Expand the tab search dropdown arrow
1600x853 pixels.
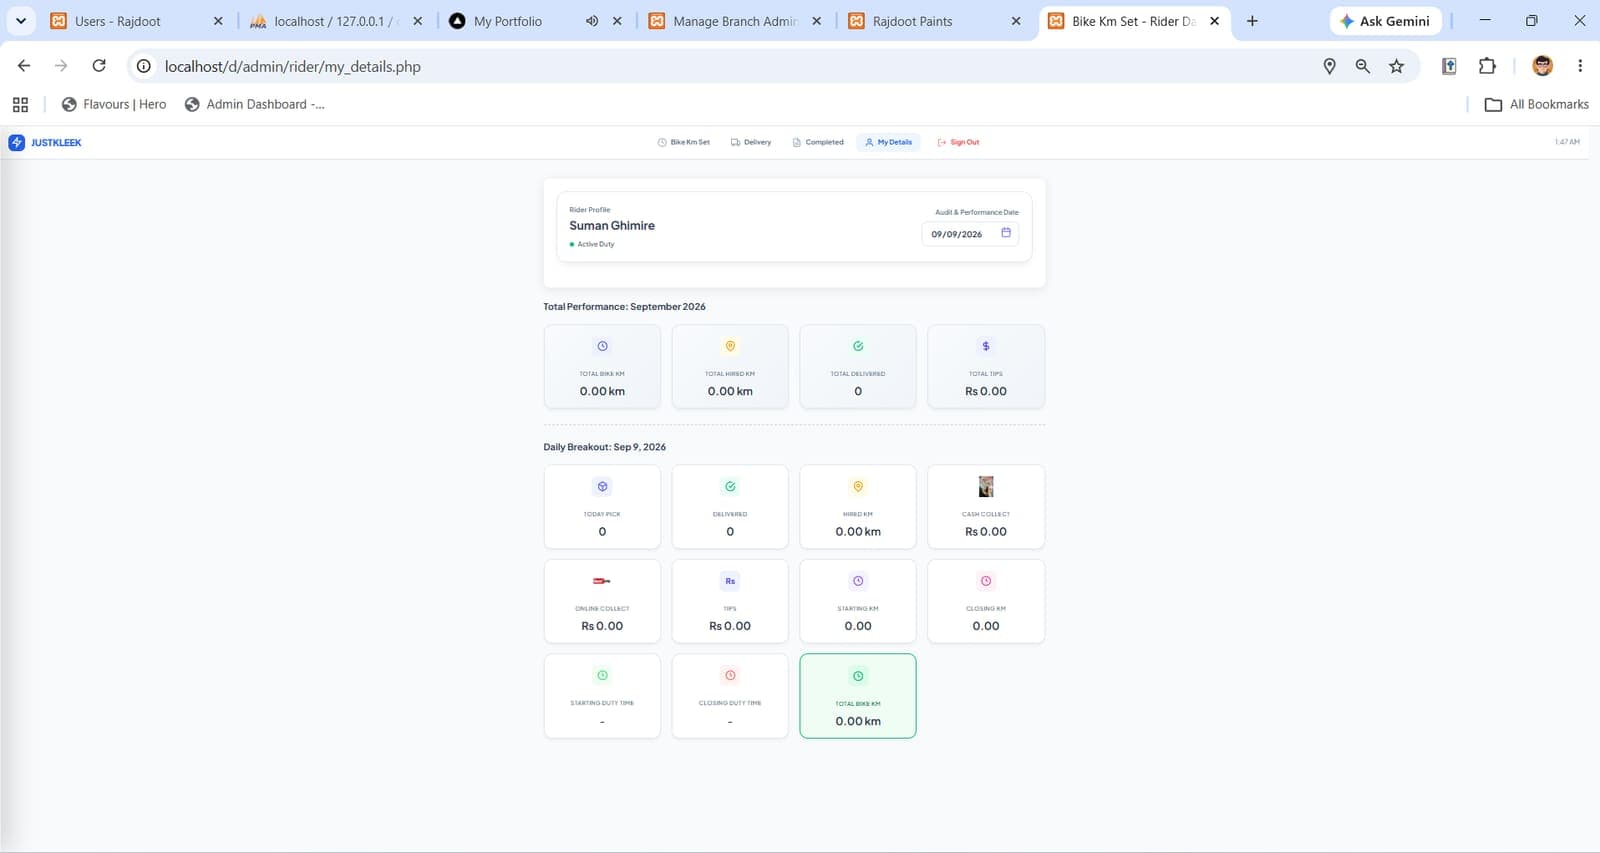pyautogui.click(x=20, y=21)
